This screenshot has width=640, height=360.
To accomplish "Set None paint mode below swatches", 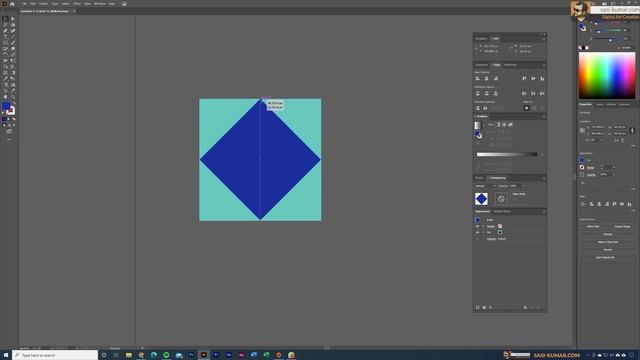I will [x=13, y=119].
